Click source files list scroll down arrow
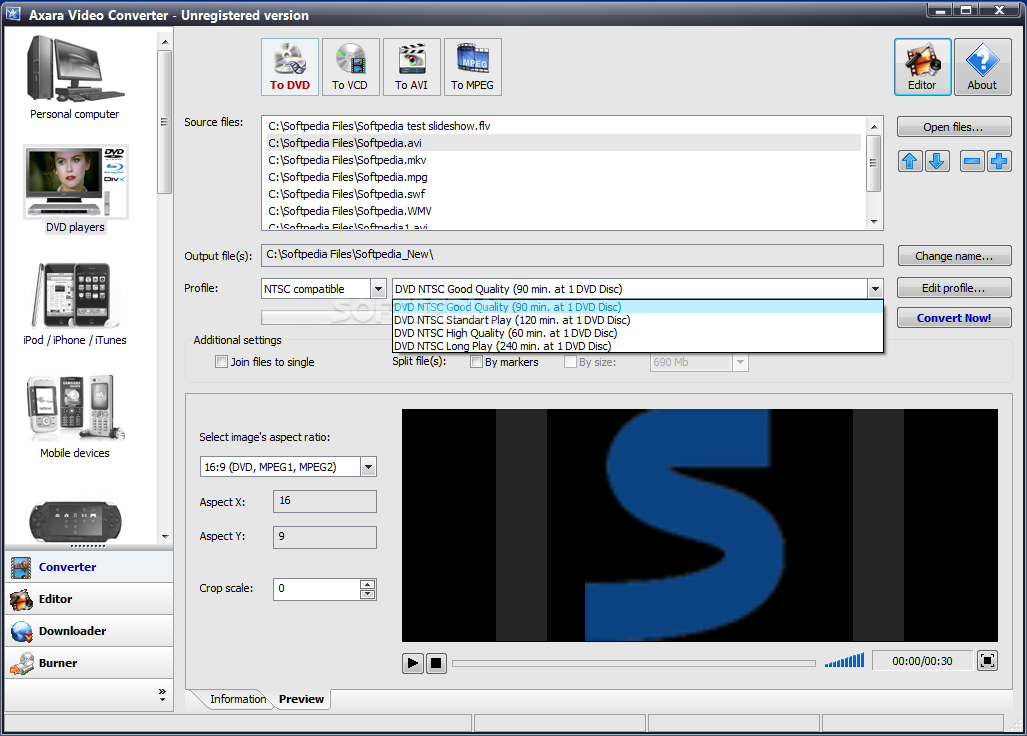Image resolution: width=1027 pixels, height=736 pixels. tap(874, 222)
